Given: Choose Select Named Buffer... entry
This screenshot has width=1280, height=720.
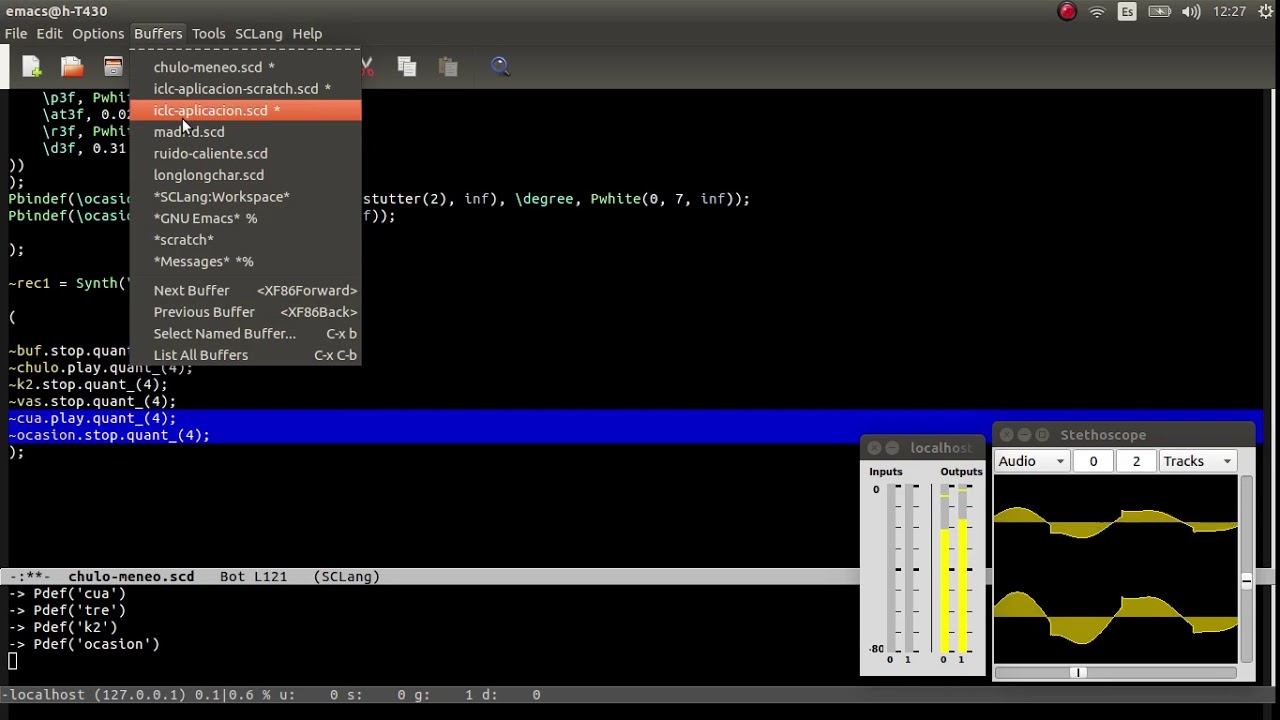Looking at the screenshot, I should (x=245, y=334).
